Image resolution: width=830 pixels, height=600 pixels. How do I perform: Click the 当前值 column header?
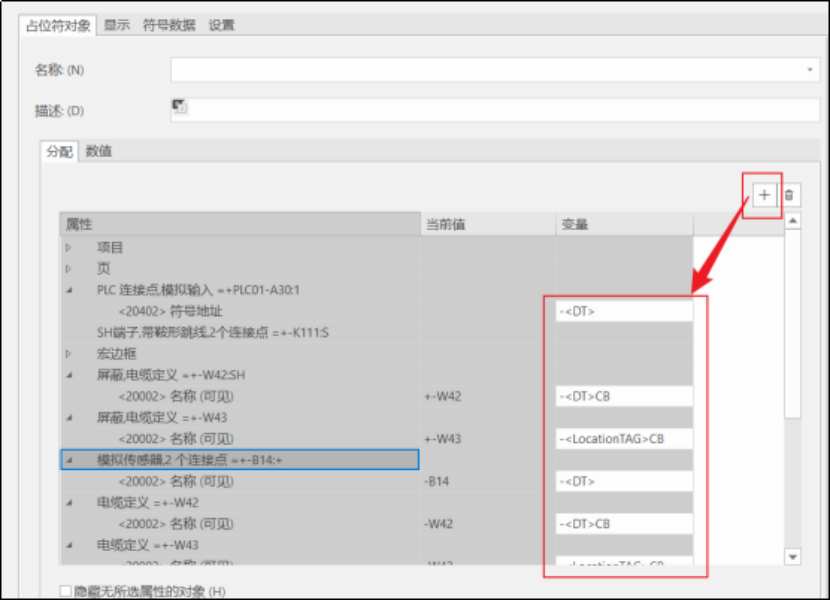[488, 224]
